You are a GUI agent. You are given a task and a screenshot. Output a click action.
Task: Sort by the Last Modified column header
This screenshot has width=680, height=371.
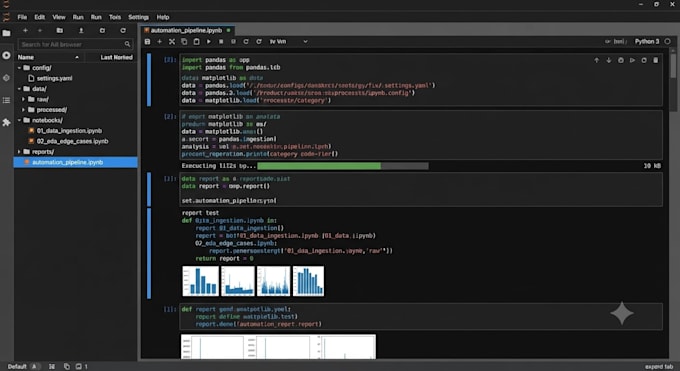point(116,57)
